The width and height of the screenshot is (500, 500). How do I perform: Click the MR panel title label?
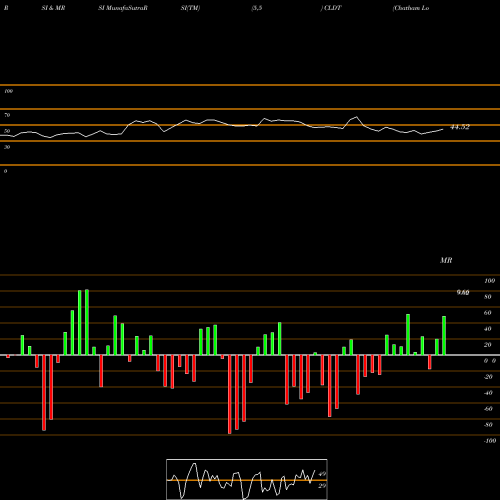[446, 260]
